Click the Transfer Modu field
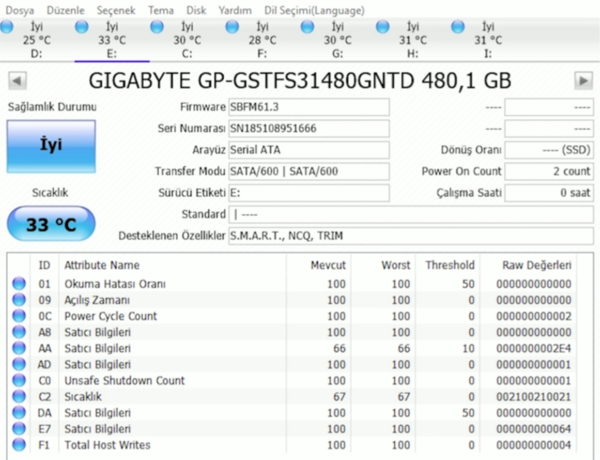This screenshot has width=600, height=460. pos(309,171)
